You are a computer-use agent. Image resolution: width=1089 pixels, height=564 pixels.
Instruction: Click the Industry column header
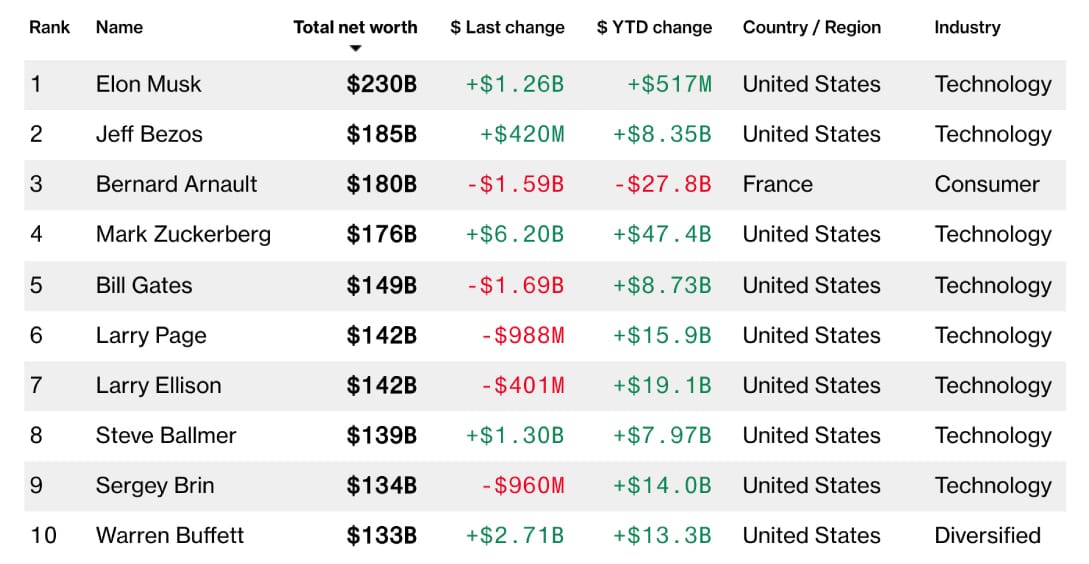coord(967,27)
